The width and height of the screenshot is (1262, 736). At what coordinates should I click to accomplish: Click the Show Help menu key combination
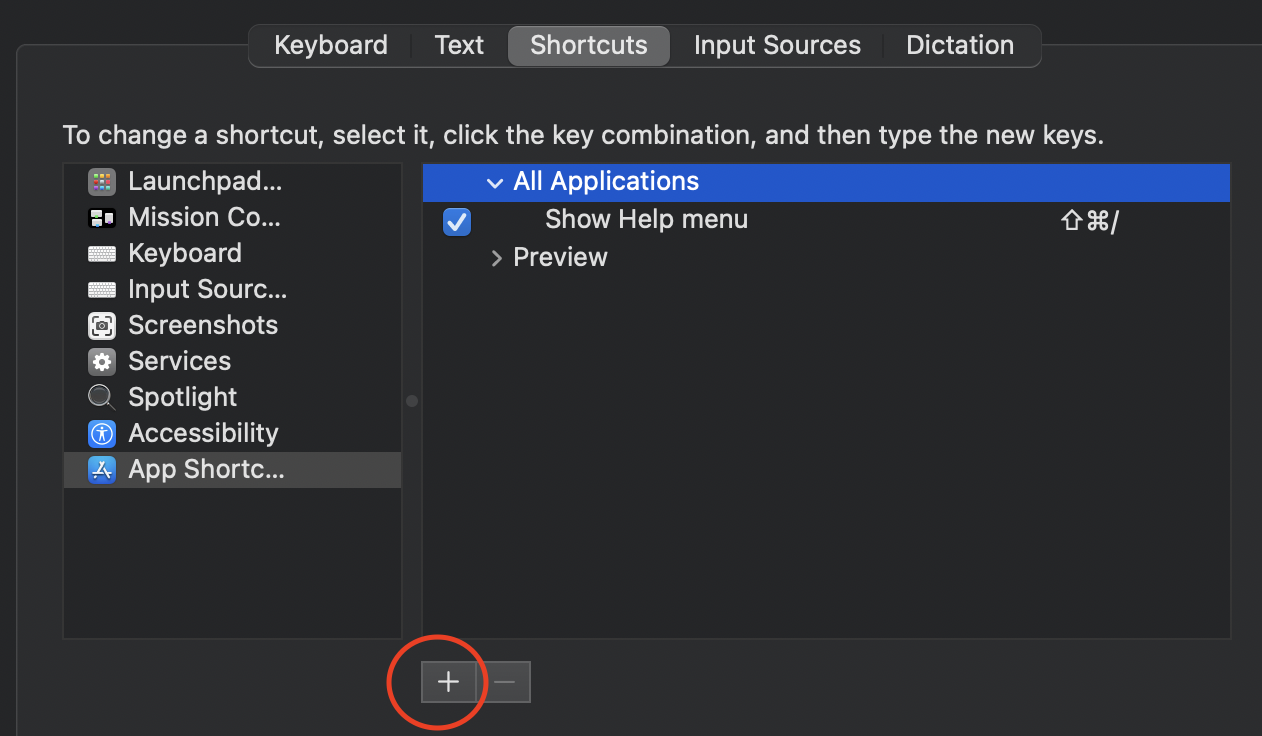tap(1089, 221)
